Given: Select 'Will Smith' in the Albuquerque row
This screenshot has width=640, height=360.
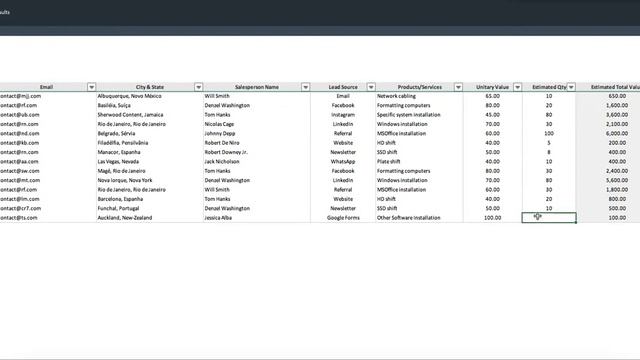Looking at the screenshot, I should tap(257, 96).
